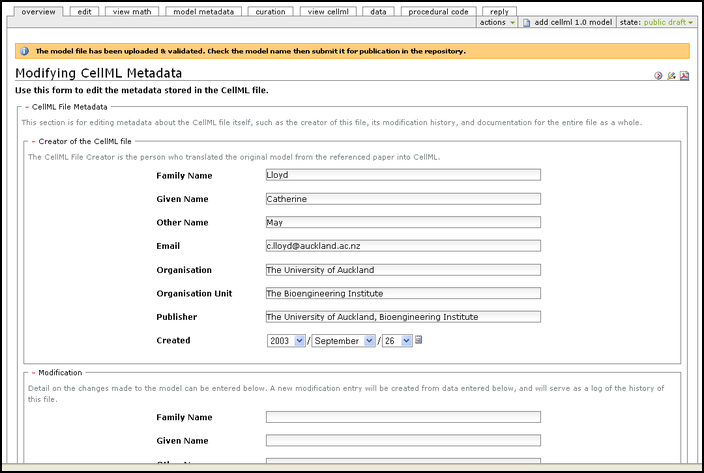This screenshot has width=704, height=473.
Task: Switch to the edit tab
Action: (84, 12)
